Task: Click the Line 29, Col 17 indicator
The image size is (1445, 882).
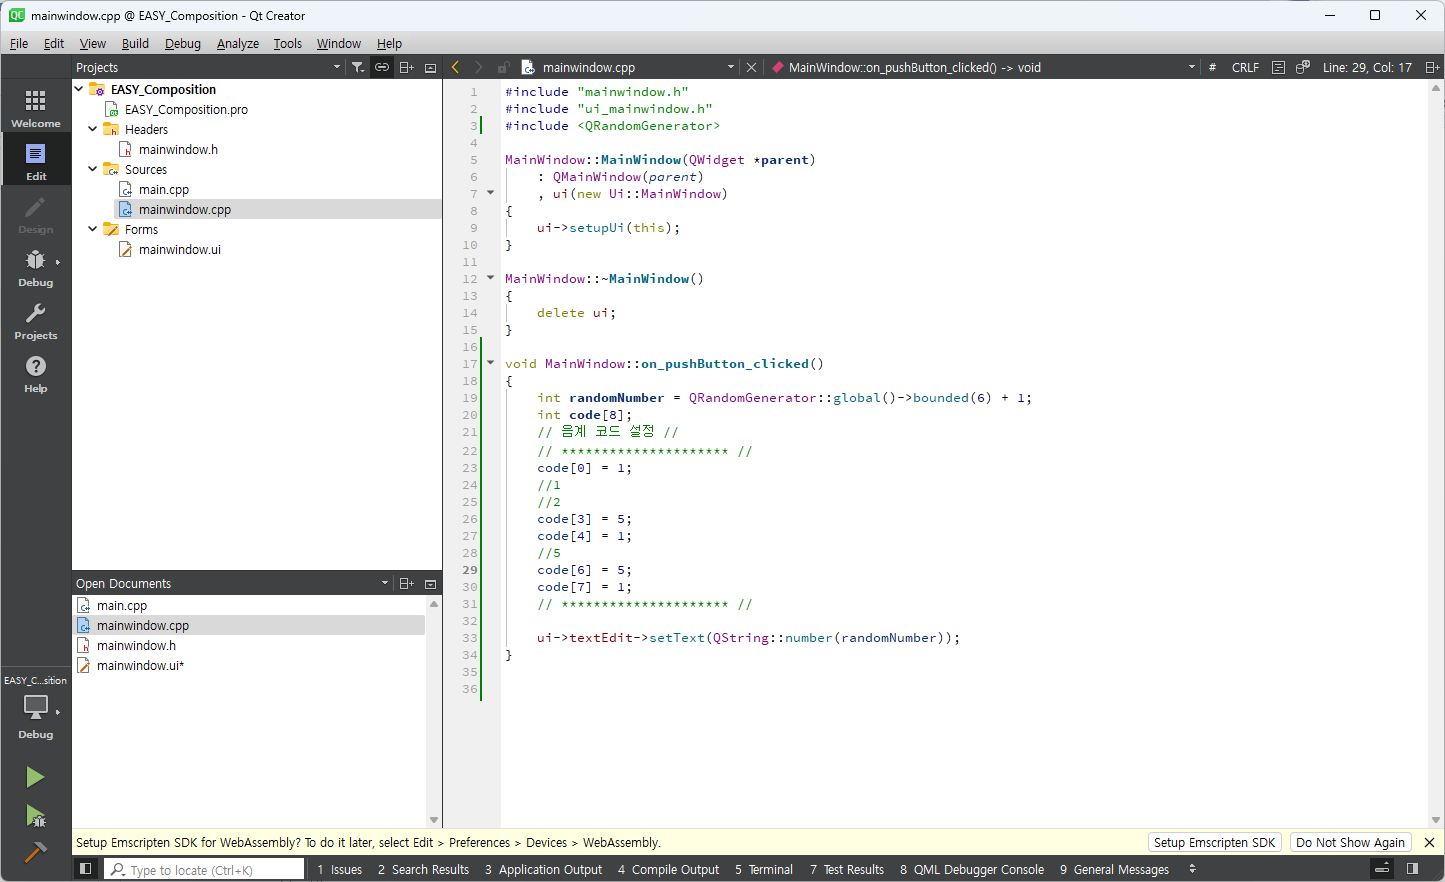Action: (x=1367, y=67)
